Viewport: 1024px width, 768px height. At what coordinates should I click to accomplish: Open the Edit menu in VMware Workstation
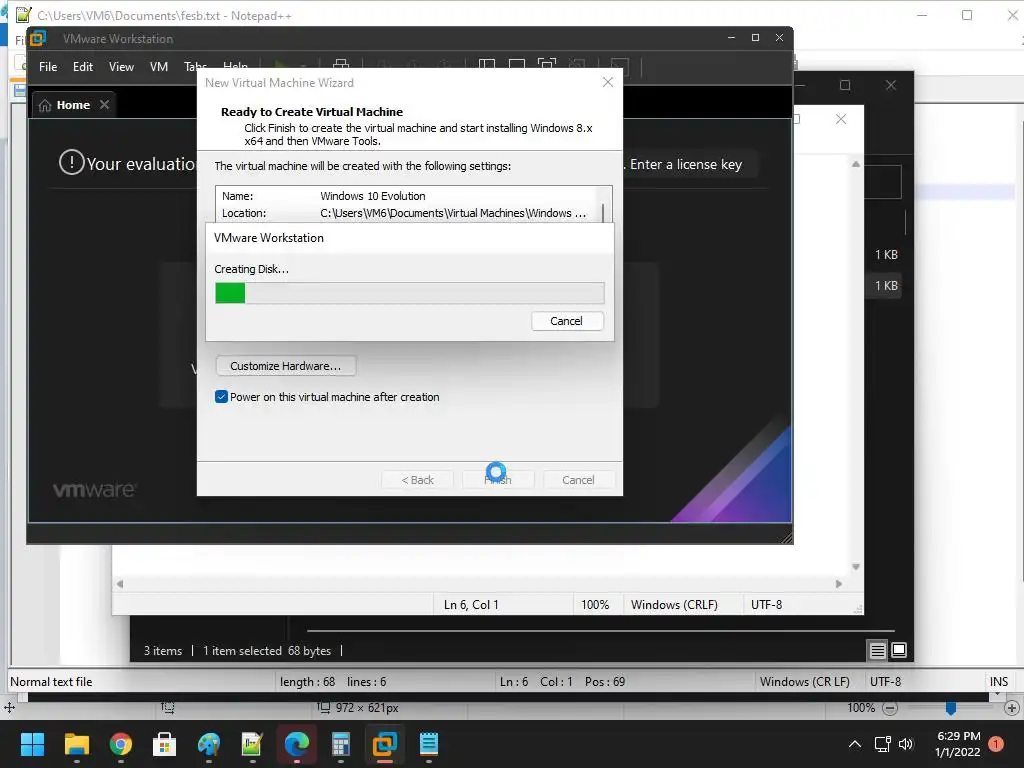pos(82,67)
